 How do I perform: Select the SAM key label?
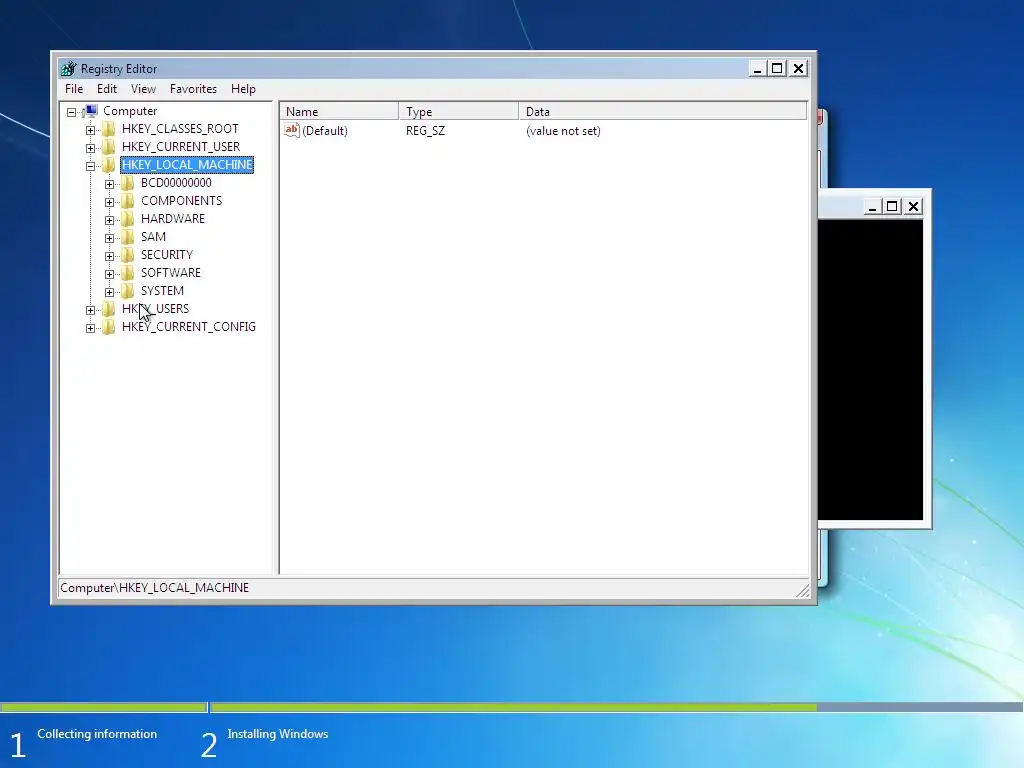(x=153, y=236)
